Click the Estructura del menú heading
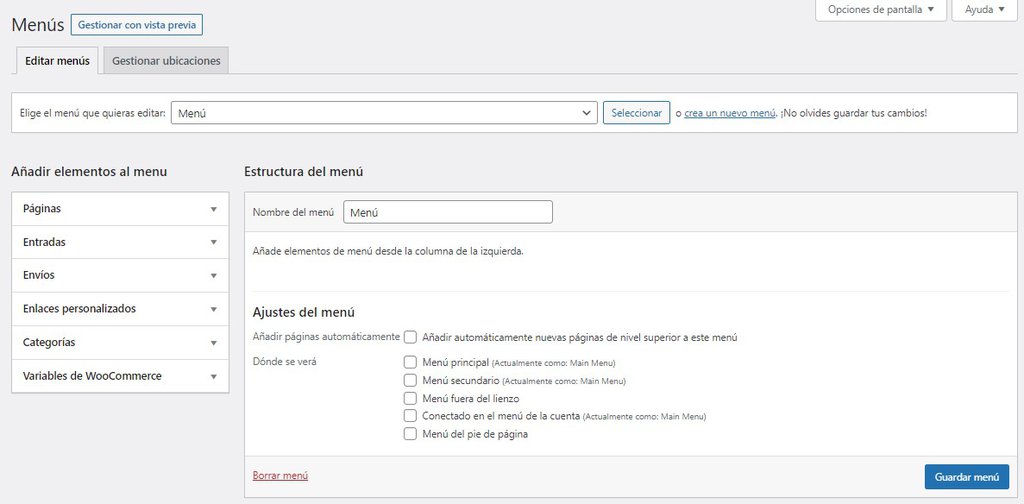Image resolution: width=1024 pixels, height=504 pixels. (x=304, y=172)
